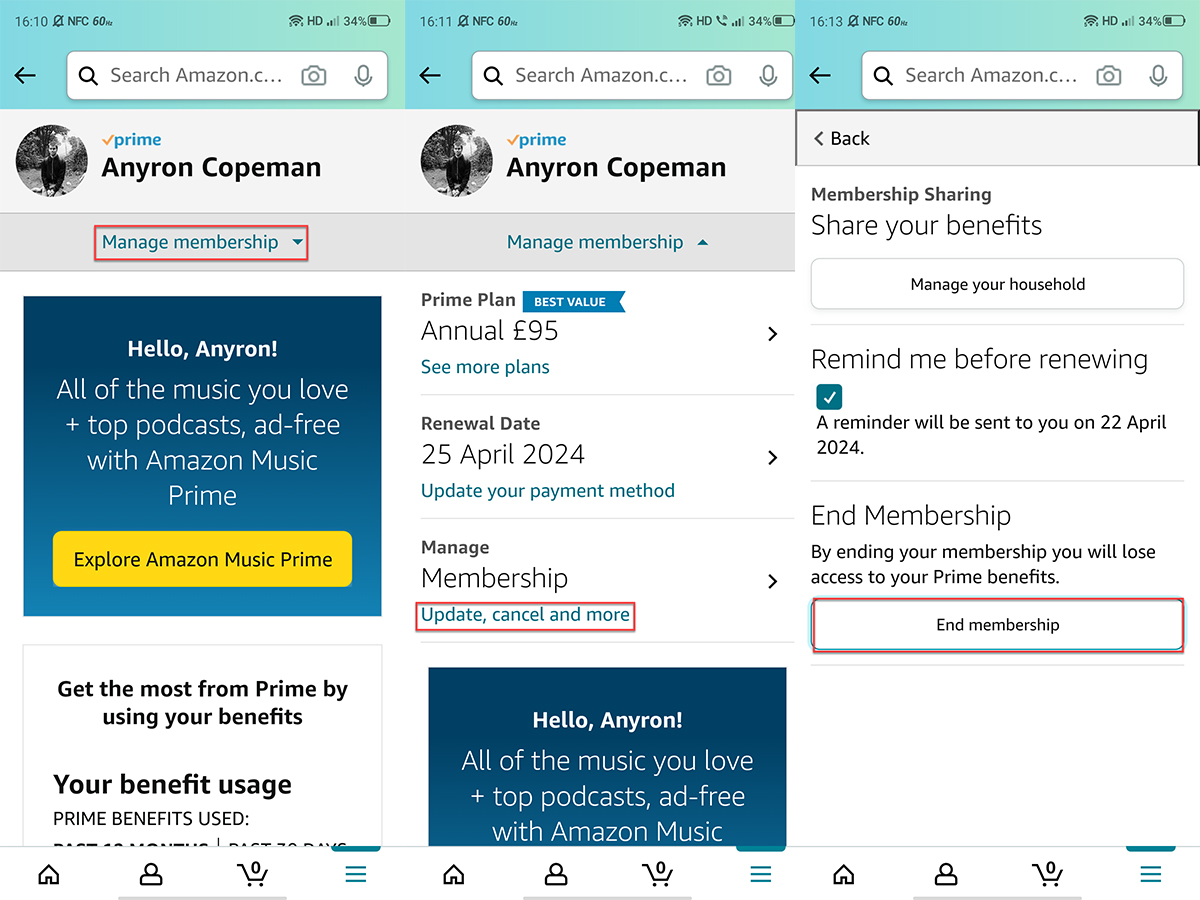Tap the Your benefit usage heading
The width and height of the screenshot is (1200, 900).
click(173, 785)
